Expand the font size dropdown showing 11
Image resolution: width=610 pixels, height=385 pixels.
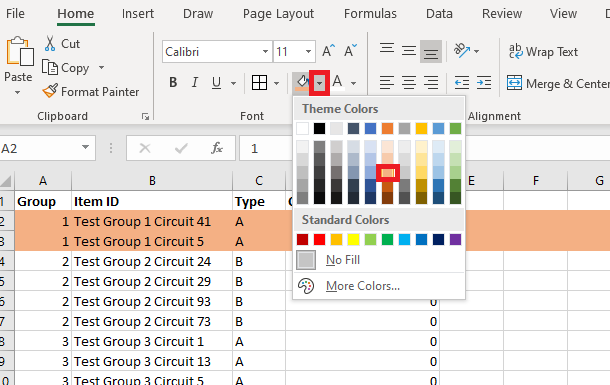[308, 52]
